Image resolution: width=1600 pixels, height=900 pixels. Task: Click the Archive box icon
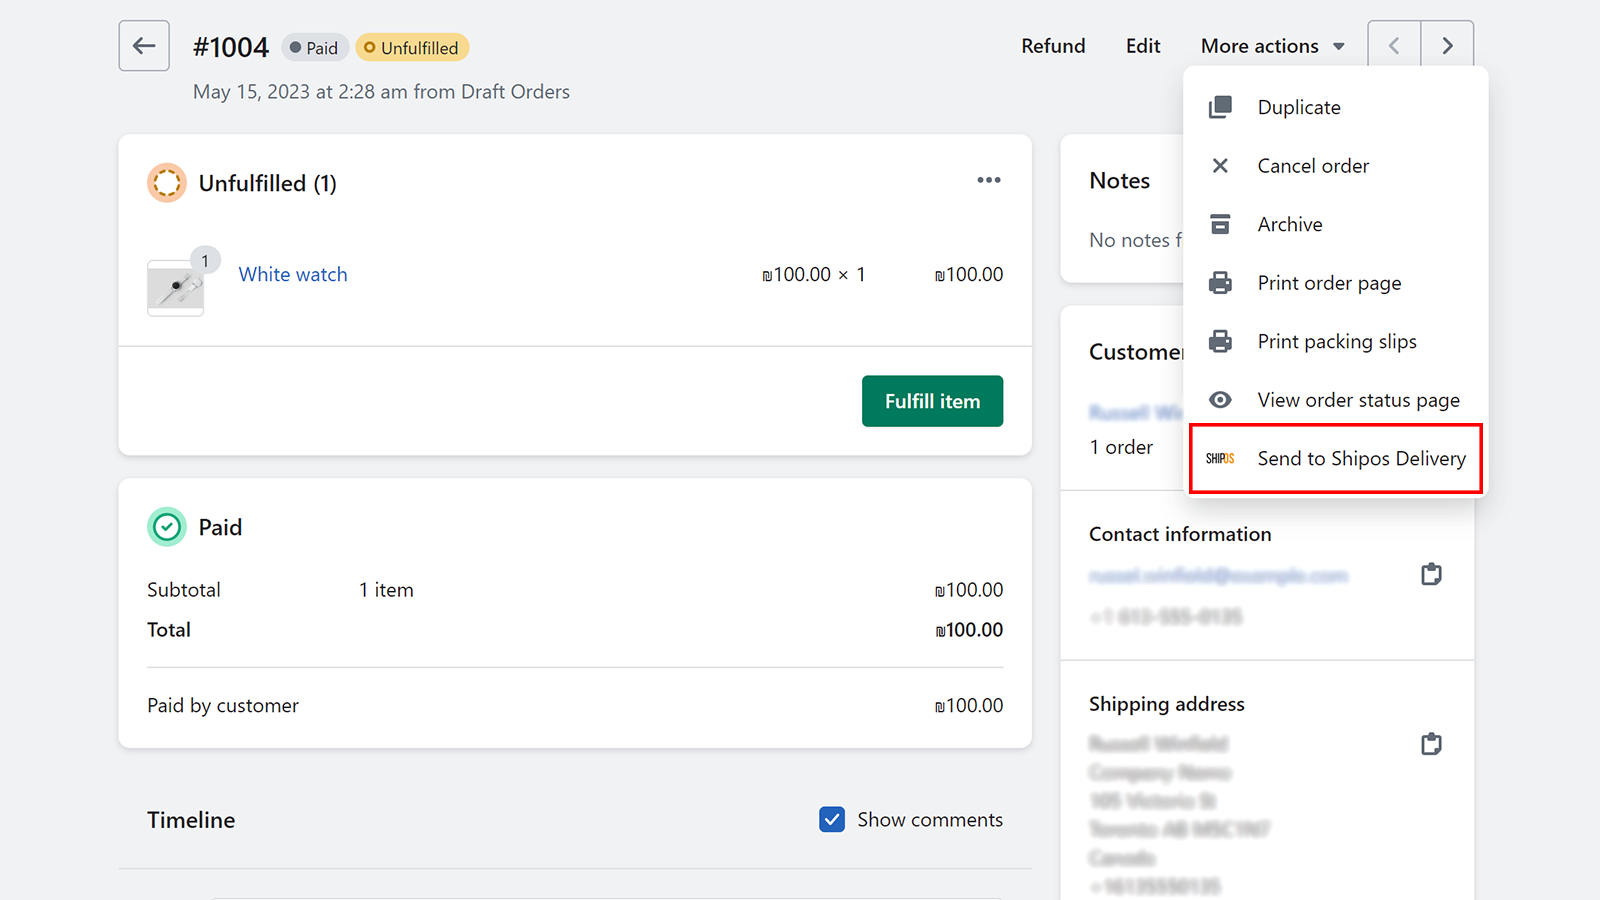[1220, 224]
